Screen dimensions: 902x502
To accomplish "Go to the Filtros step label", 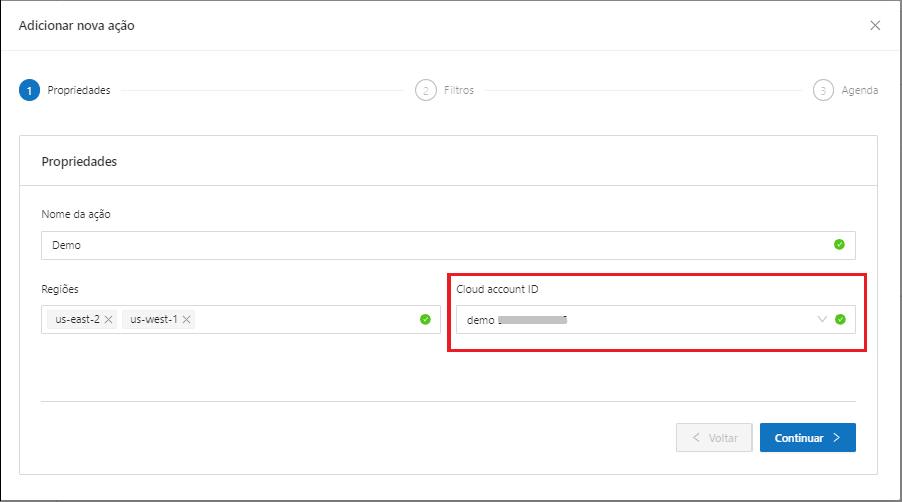I will pyautogui.click(x=459, y=90).
